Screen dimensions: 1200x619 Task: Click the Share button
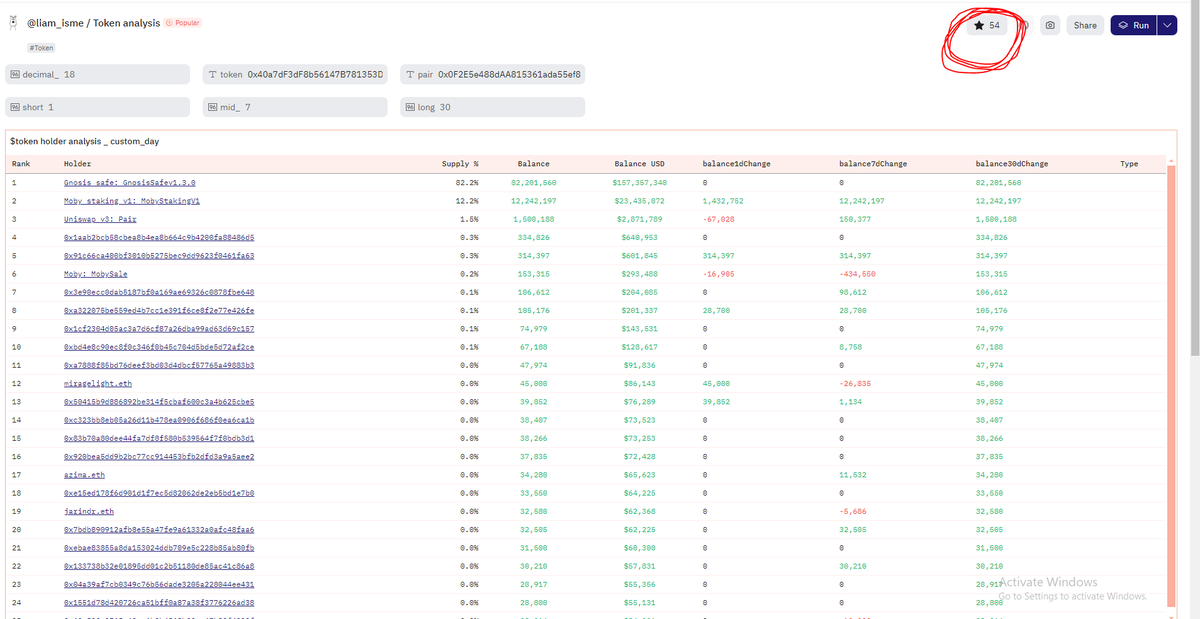click(x=1085, y=25)
